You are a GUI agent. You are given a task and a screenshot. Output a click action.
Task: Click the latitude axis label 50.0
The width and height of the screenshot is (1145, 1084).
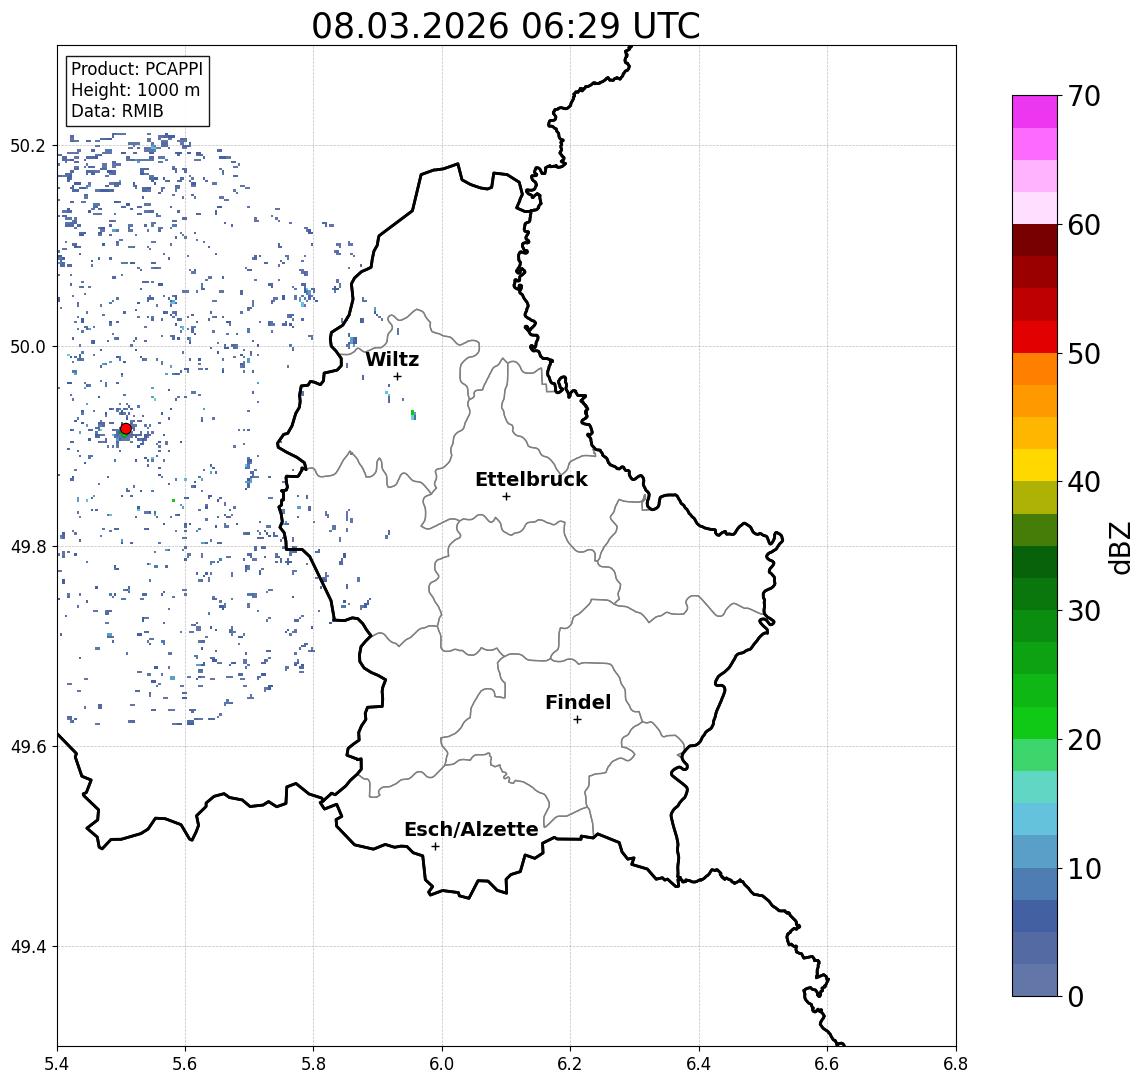28,346
